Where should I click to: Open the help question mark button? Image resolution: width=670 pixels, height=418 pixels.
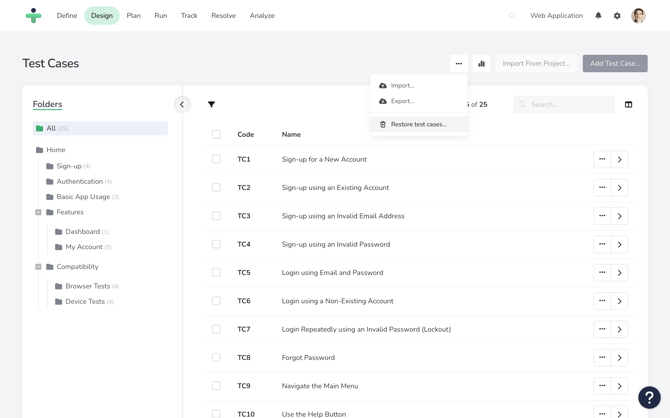tap(649, 397)
